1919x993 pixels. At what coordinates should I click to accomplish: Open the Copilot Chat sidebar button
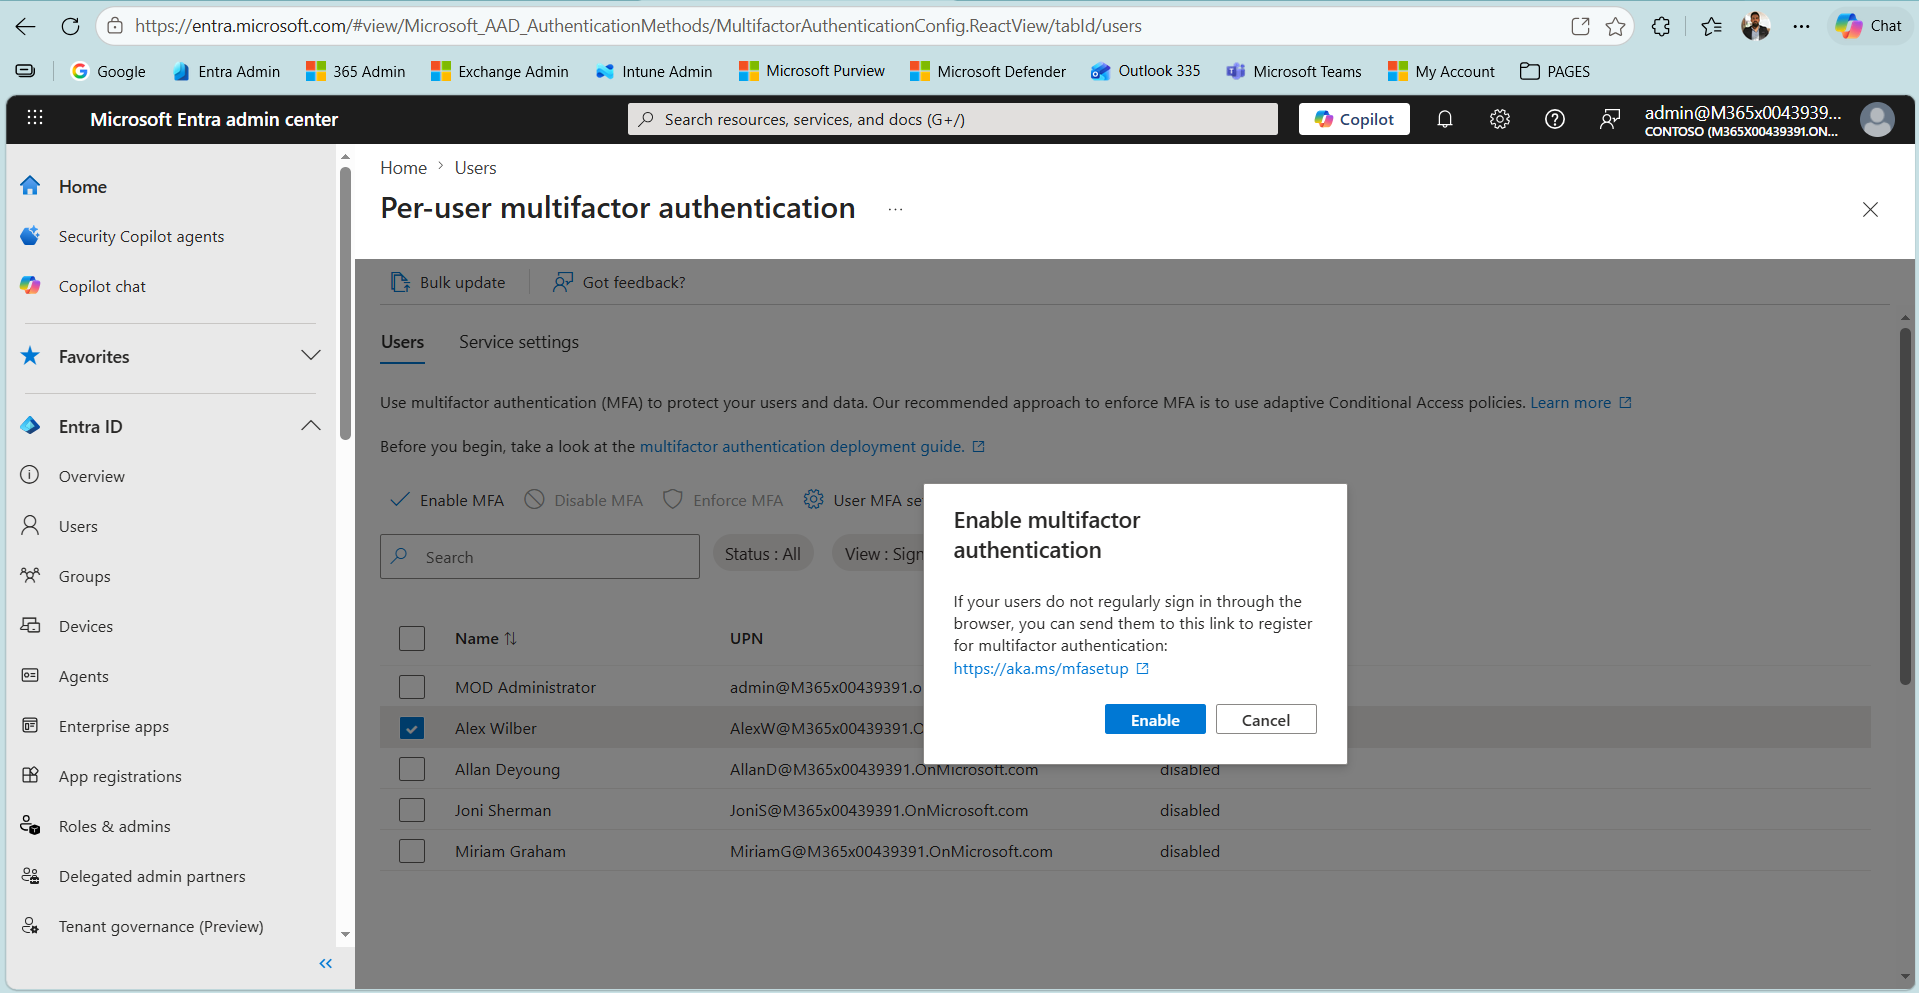[x=1869, y=26]
